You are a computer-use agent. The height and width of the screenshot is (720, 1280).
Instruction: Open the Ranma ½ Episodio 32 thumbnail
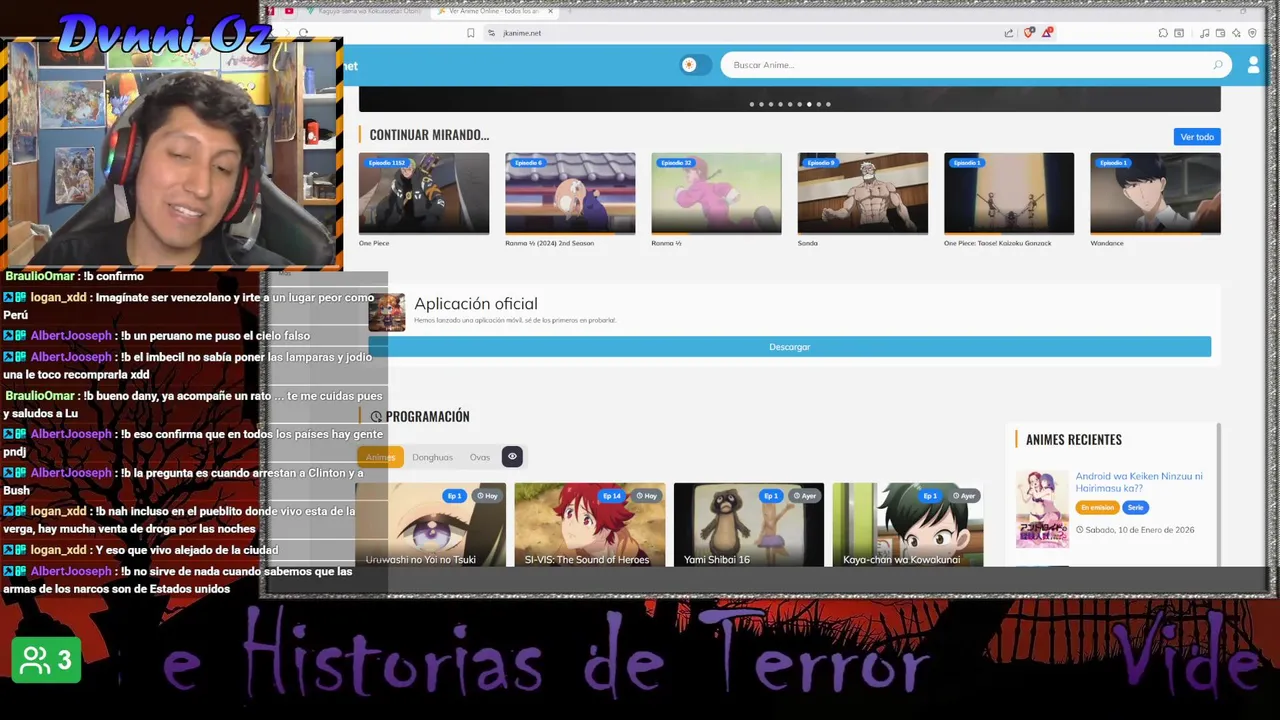[x=716, y=193]
